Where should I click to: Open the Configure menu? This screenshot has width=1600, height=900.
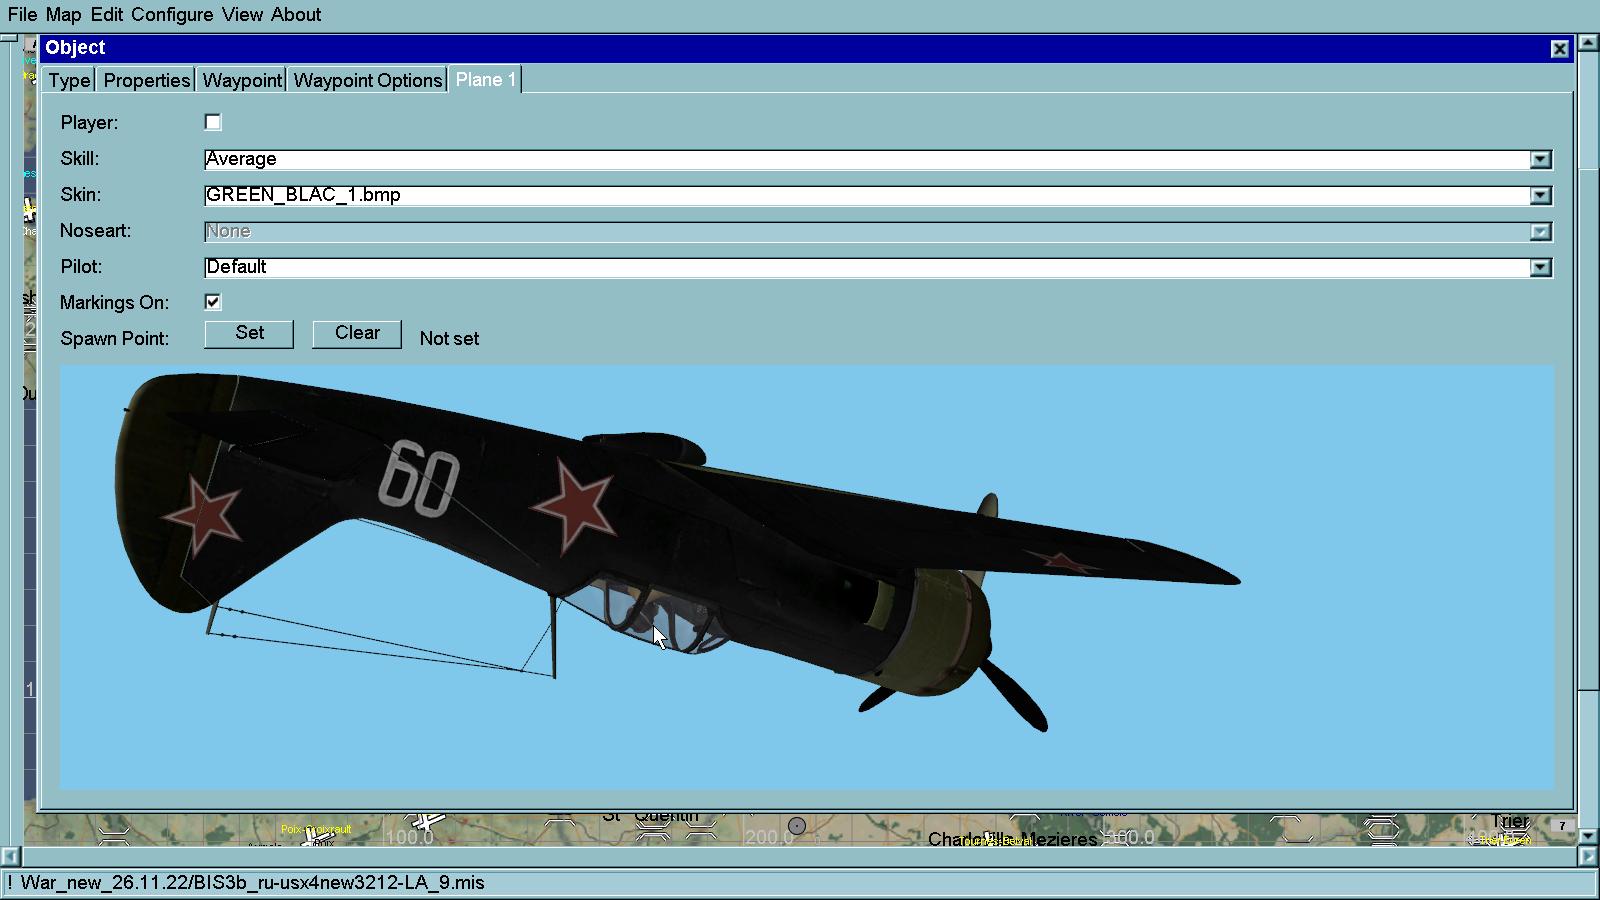click(x=172, y=15)
